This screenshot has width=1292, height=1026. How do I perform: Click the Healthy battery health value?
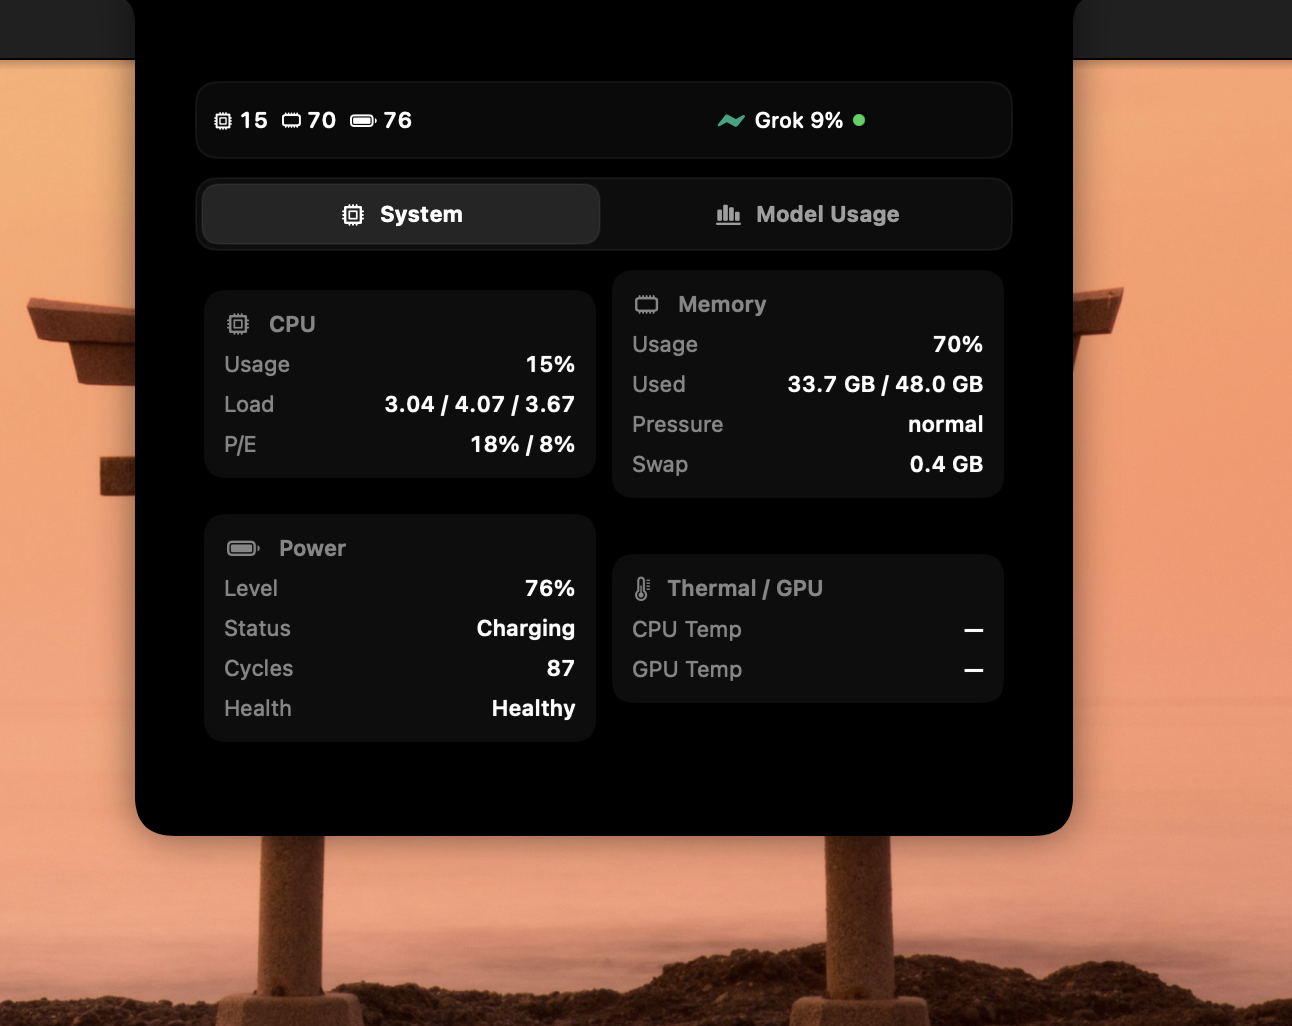click(x=534, y=708)
